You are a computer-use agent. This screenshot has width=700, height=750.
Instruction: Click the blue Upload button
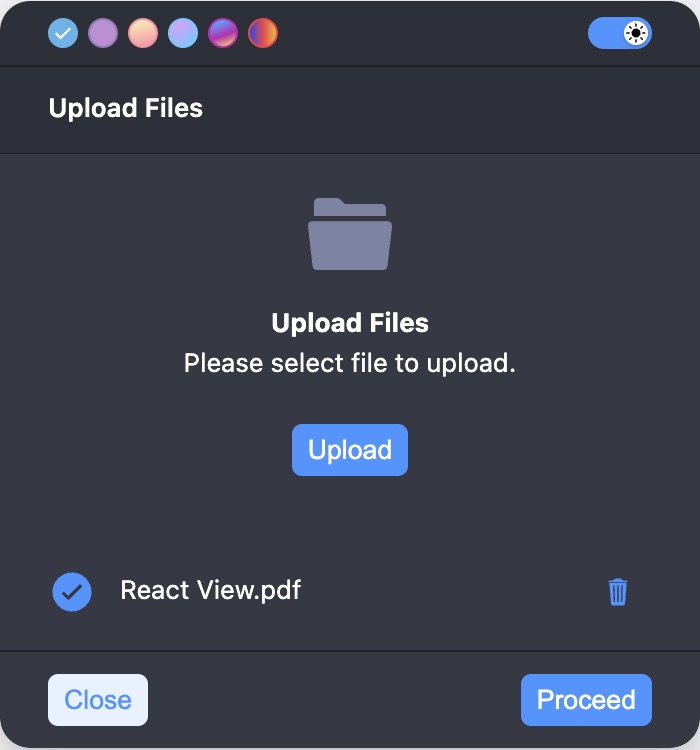pyautogui.click(x=350, y=450)
